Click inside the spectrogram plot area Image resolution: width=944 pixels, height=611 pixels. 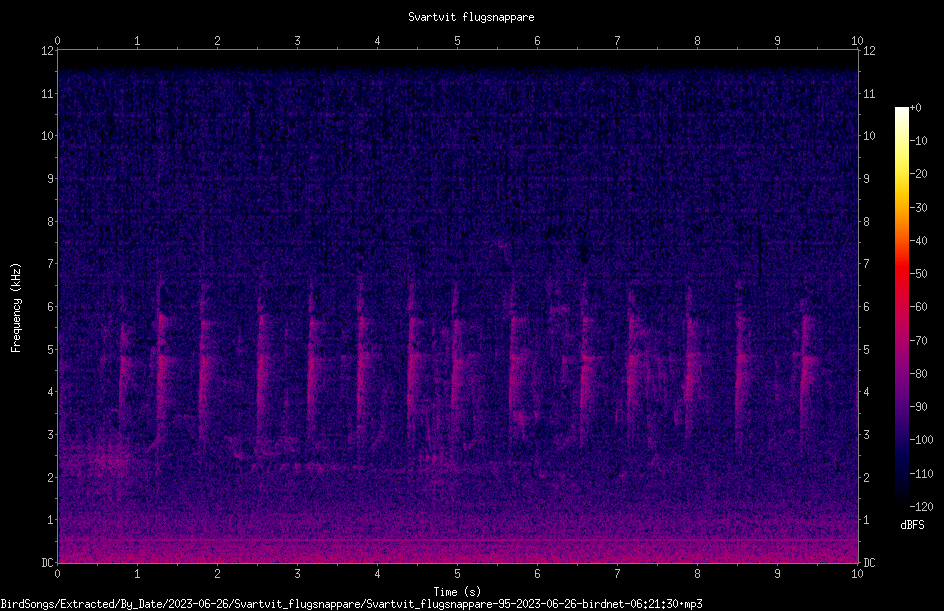458,306
